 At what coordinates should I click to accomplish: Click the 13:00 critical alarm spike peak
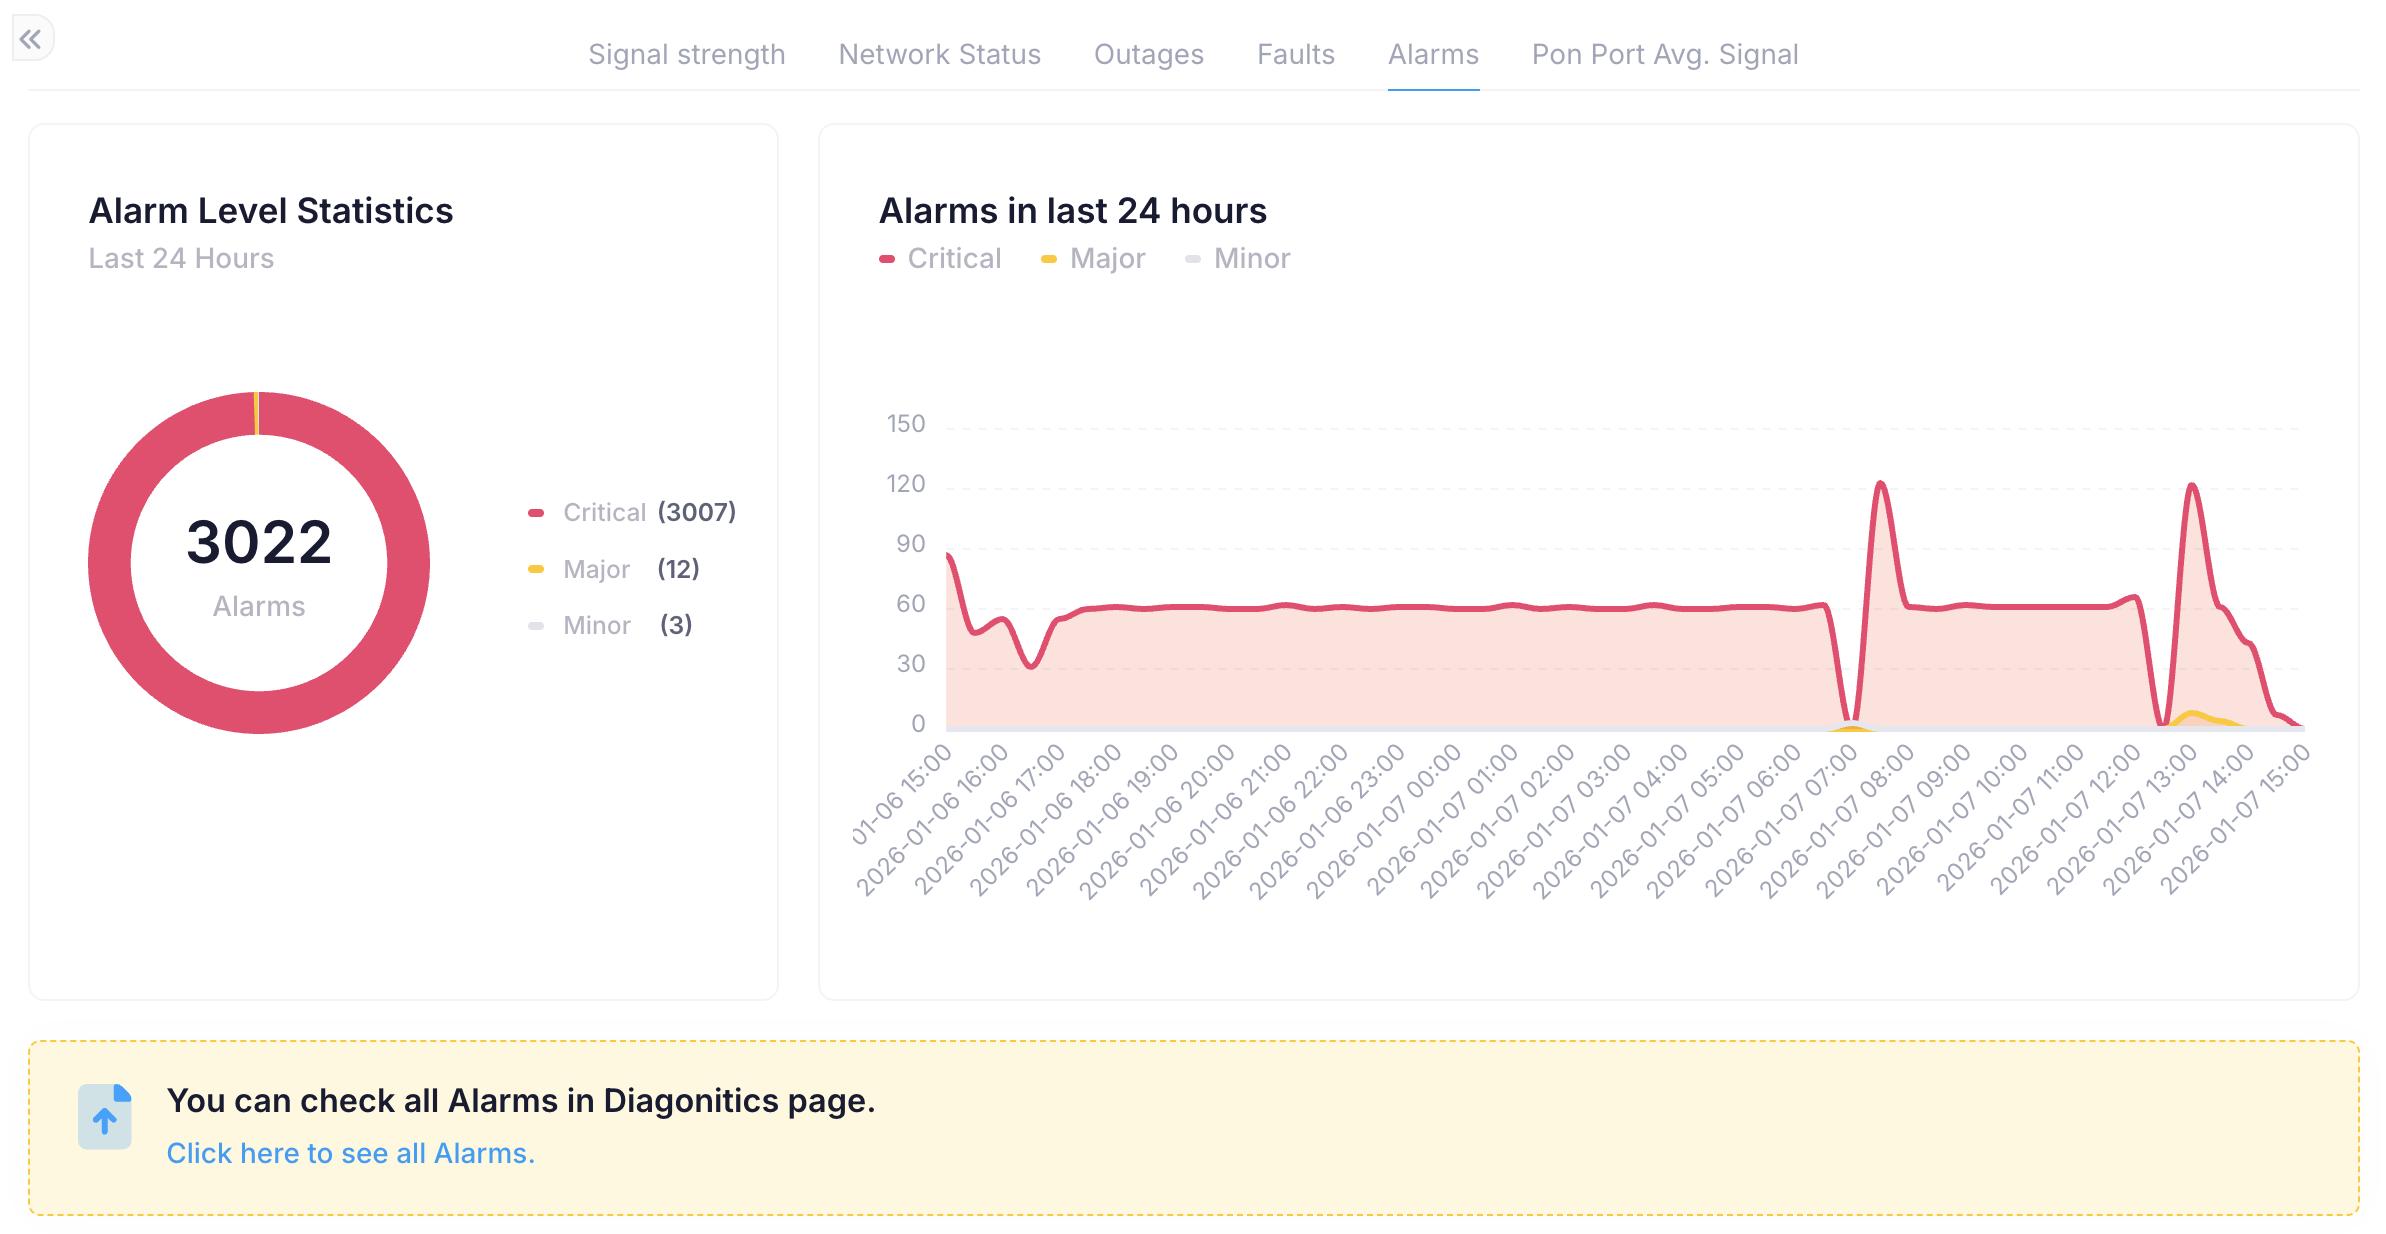point(2192,485)
